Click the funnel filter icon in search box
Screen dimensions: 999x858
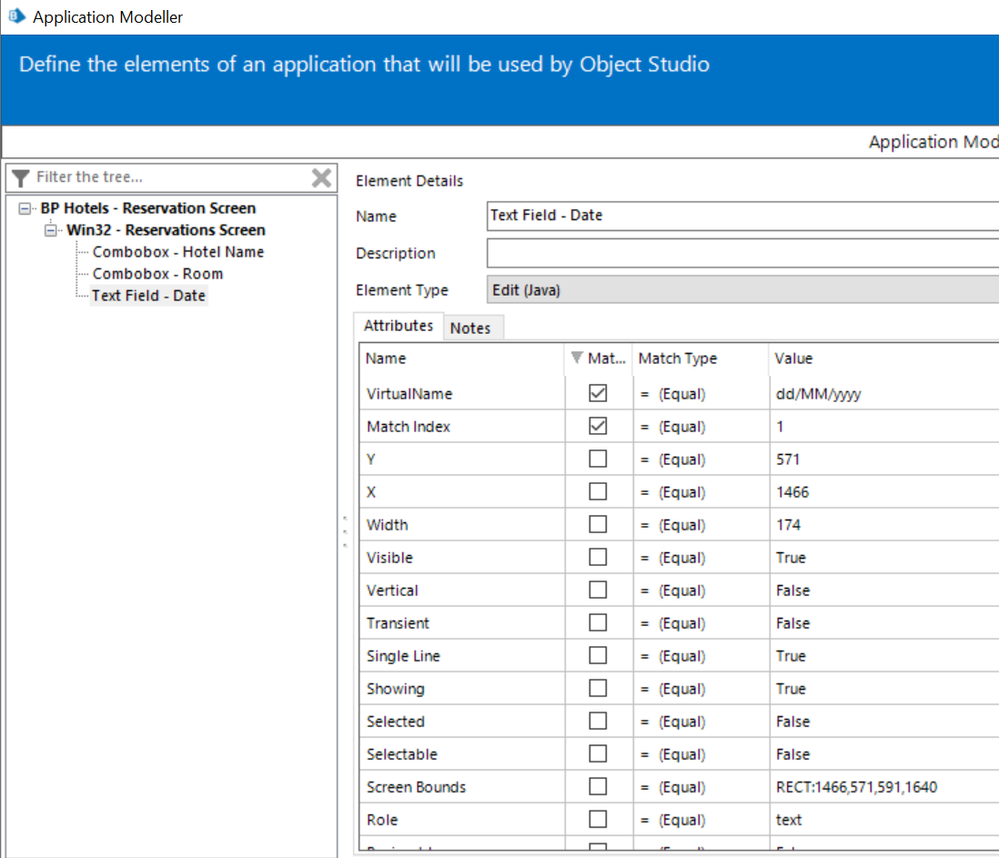point(21,178)
